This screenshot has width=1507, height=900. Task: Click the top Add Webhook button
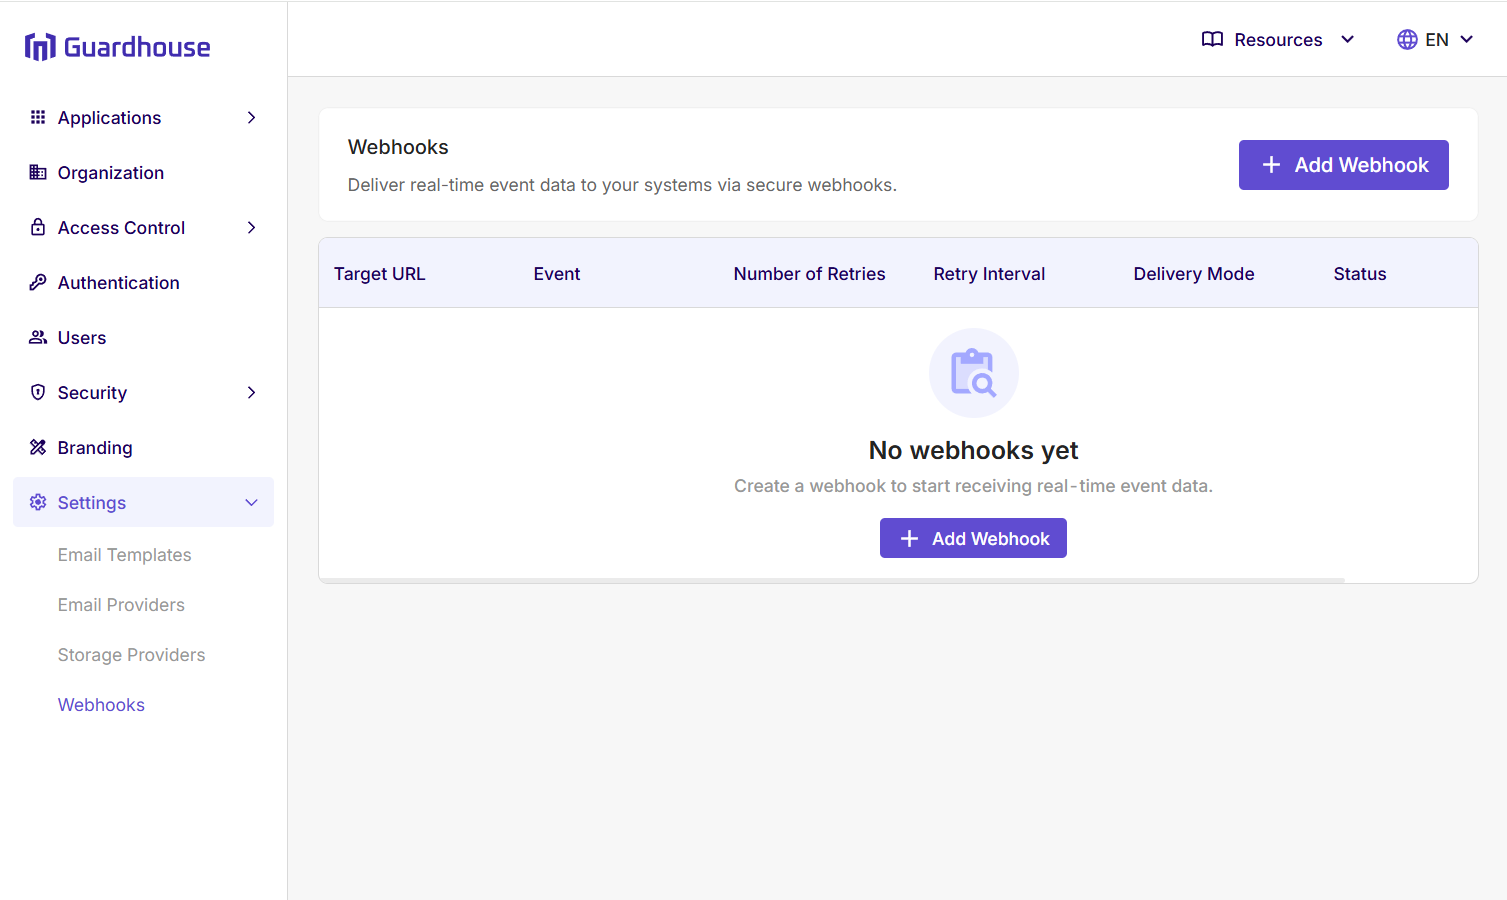[1343, 164]
